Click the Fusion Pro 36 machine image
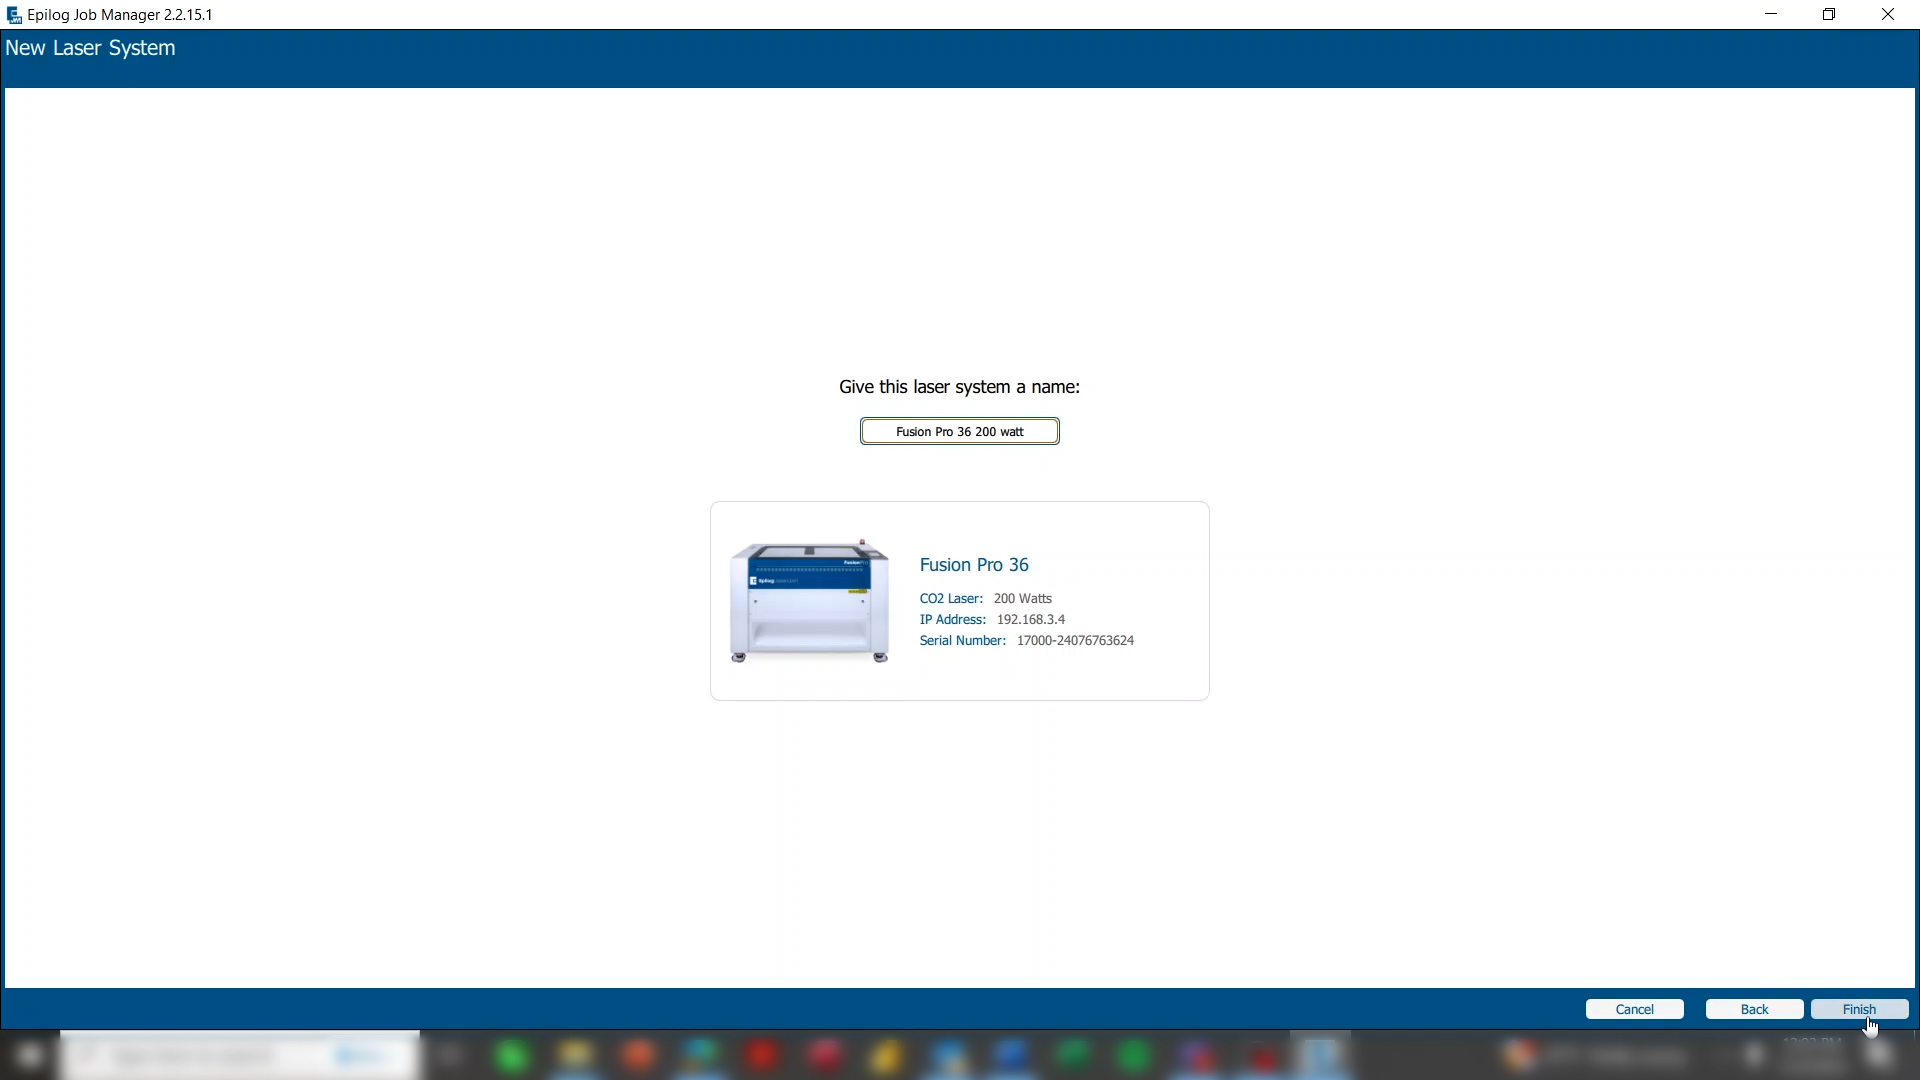Image resolution: width=1920 pixels, height=1080 pixels. (809, 601)
